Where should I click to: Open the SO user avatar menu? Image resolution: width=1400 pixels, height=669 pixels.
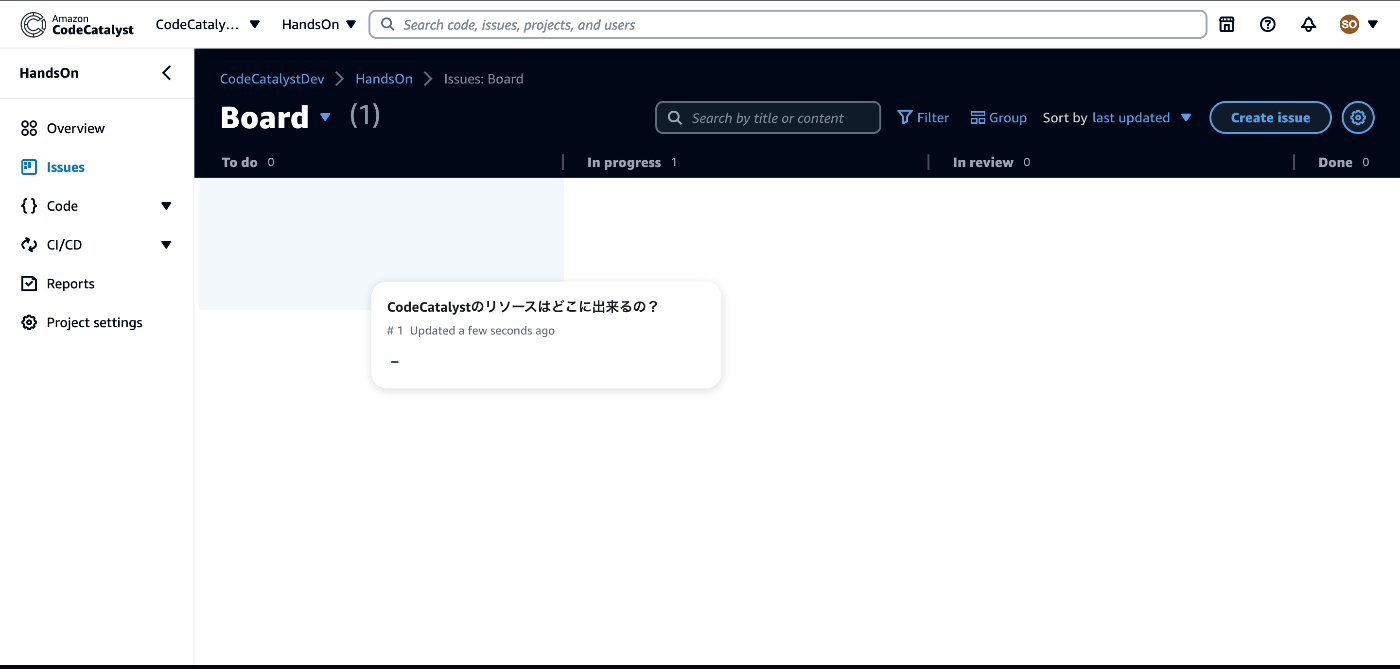1349,24
